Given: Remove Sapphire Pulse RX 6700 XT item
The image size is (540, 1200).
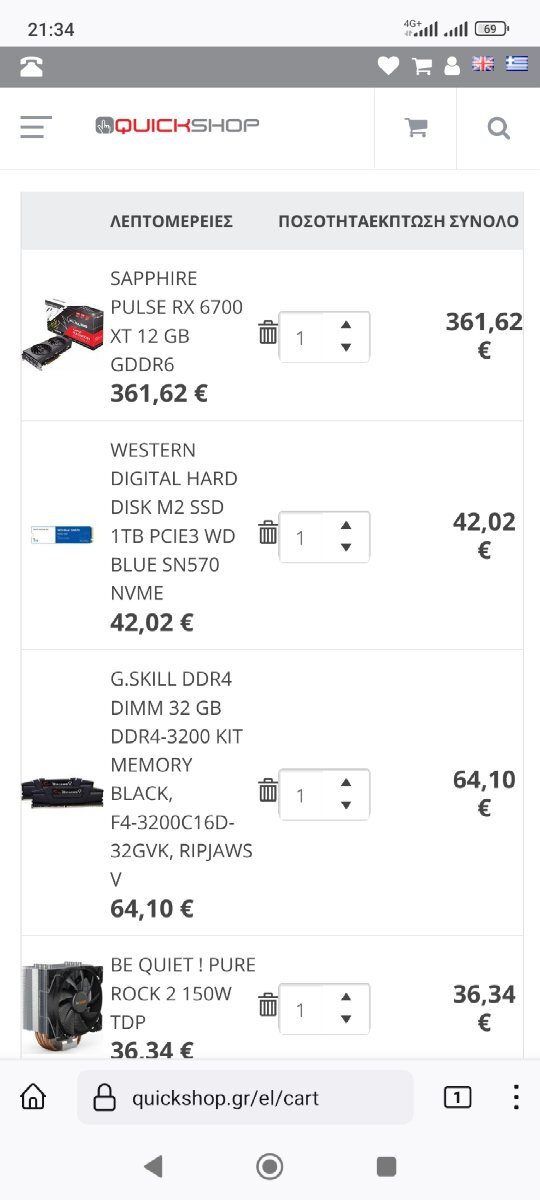Looking at the screenshot, I should [x=268, y=333].
